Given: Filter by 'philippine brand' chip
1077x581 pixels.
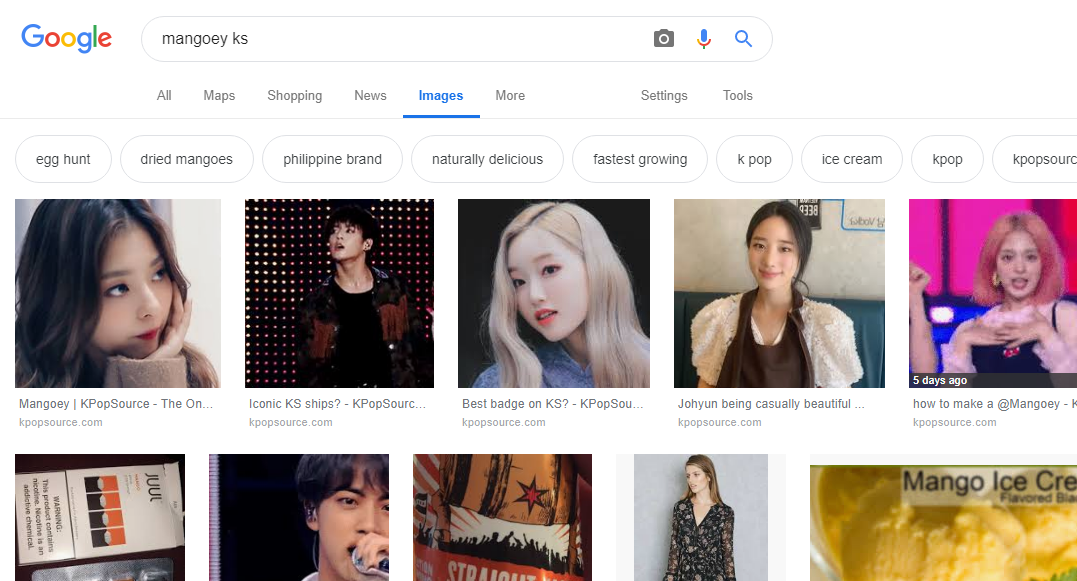Looking at the screenshot, I should (332, 159).
